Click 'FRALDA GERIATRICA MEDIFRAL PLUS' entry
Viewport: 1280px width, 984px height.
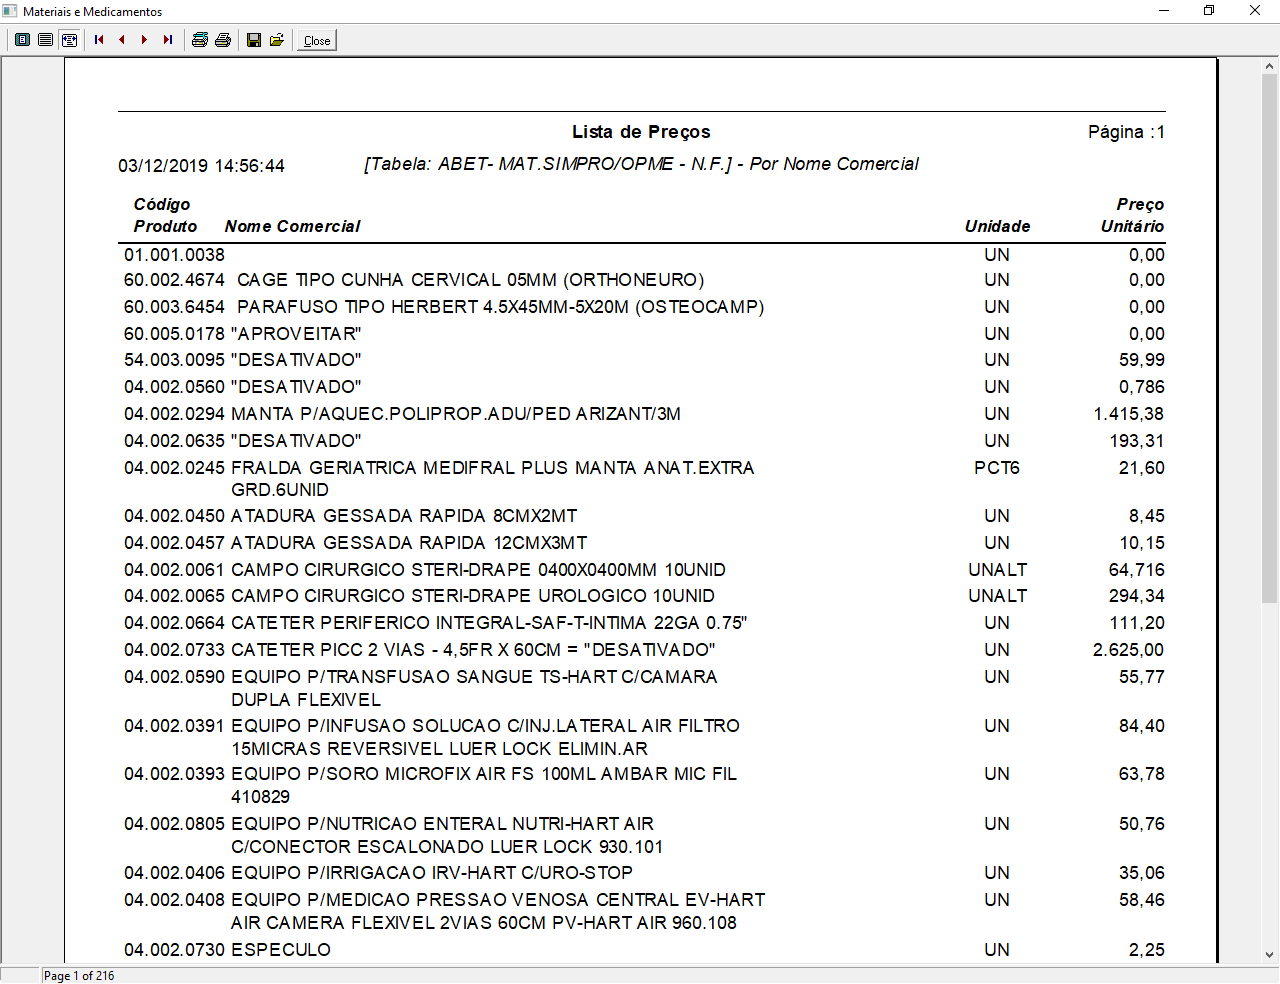(493, 478)
